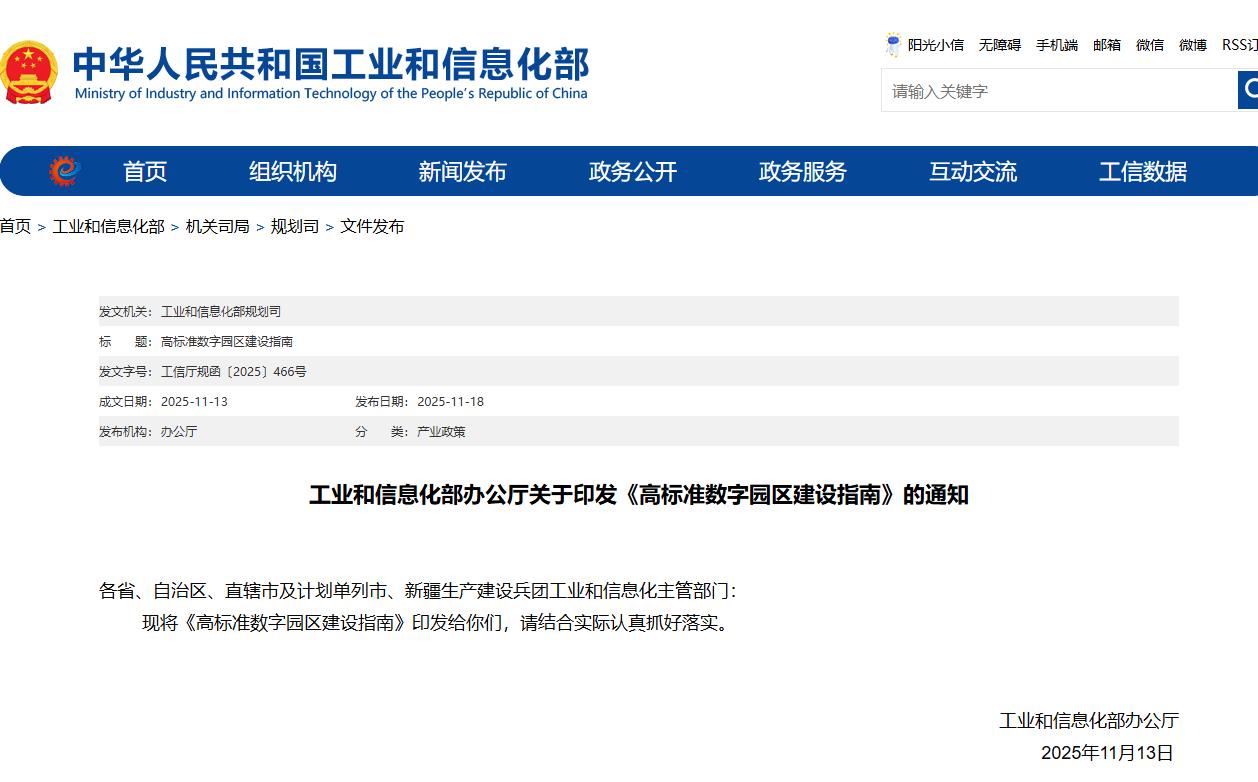Screen dimensions: 1258x782
Task: Click the 阳光小信 mascot icon
Action: pyautogui.click(x=893, y=45)
